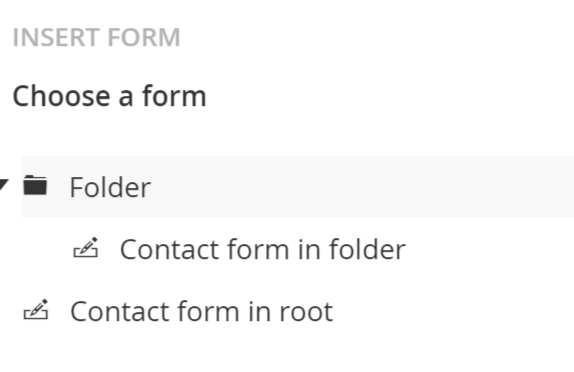Toggle the disclosure triangle left of Folder
Image resolution: width=574 pixels, height=372 pixels.
4,185
